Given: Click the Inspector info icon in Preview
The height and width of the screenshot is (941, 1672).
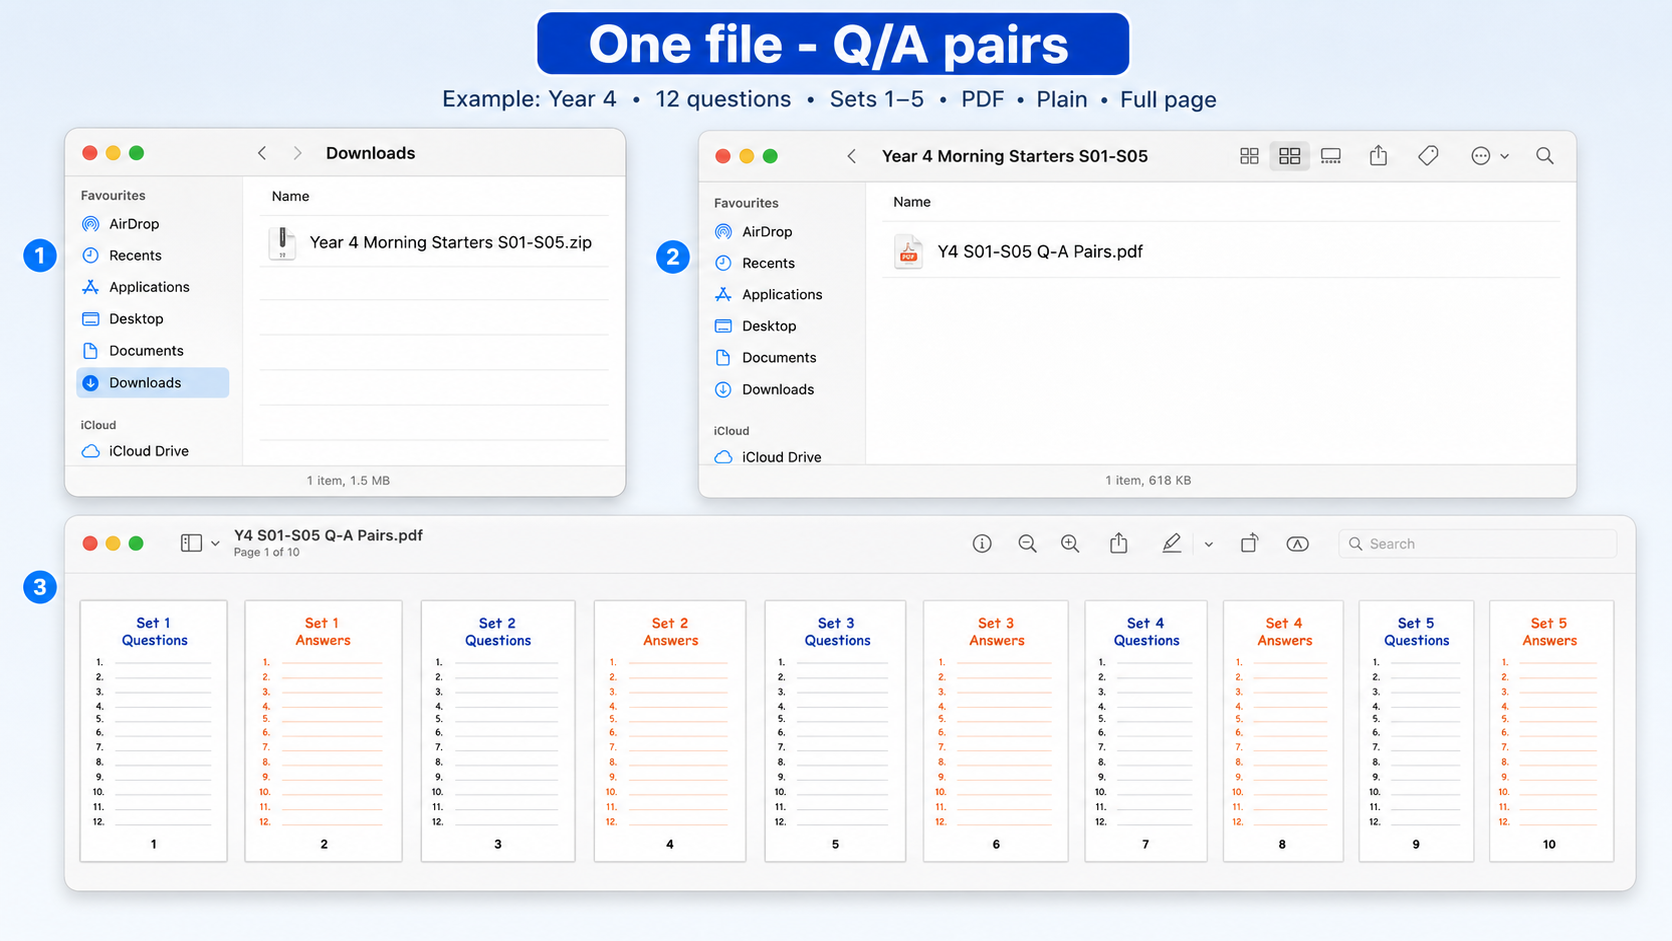Looking at the screenshot, I should coord(982,544).
